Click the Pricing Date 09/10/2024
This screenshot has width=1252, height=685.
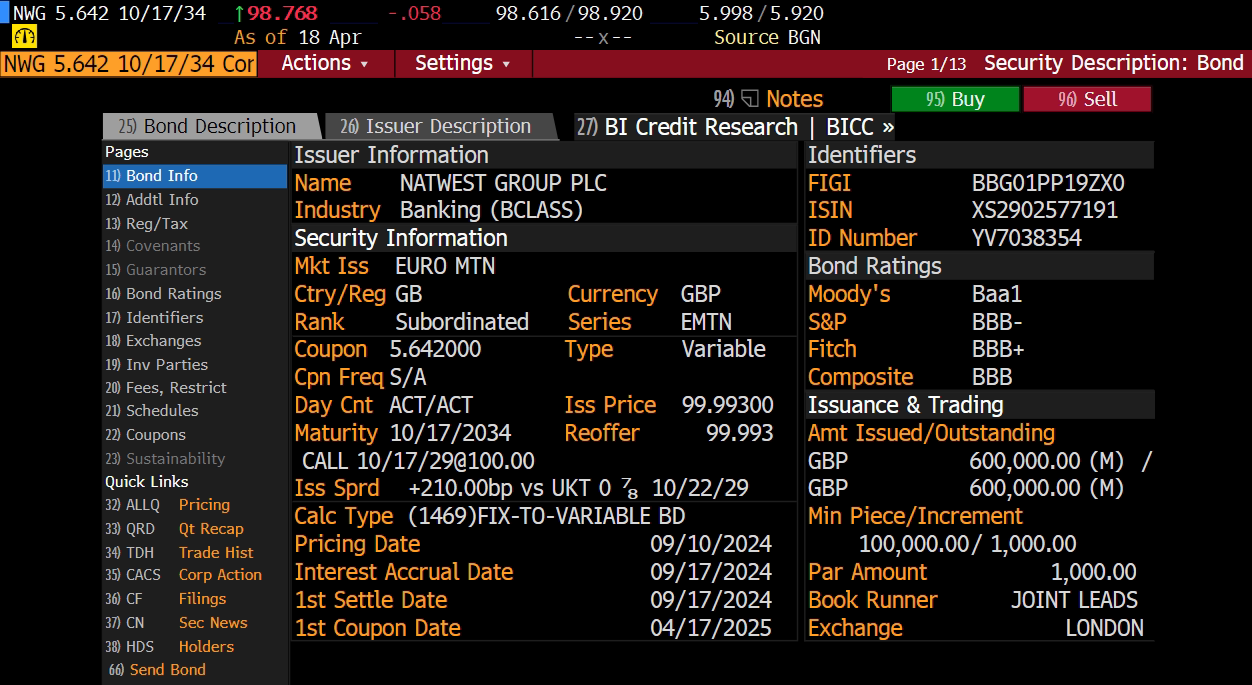point(711,544)
